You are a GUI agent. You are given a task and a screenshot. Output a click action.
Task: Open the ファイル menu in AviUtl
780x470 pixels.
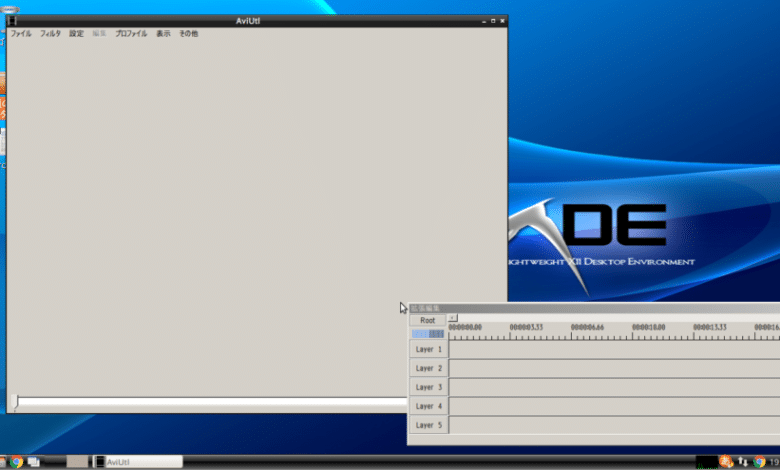click(21, 34)
